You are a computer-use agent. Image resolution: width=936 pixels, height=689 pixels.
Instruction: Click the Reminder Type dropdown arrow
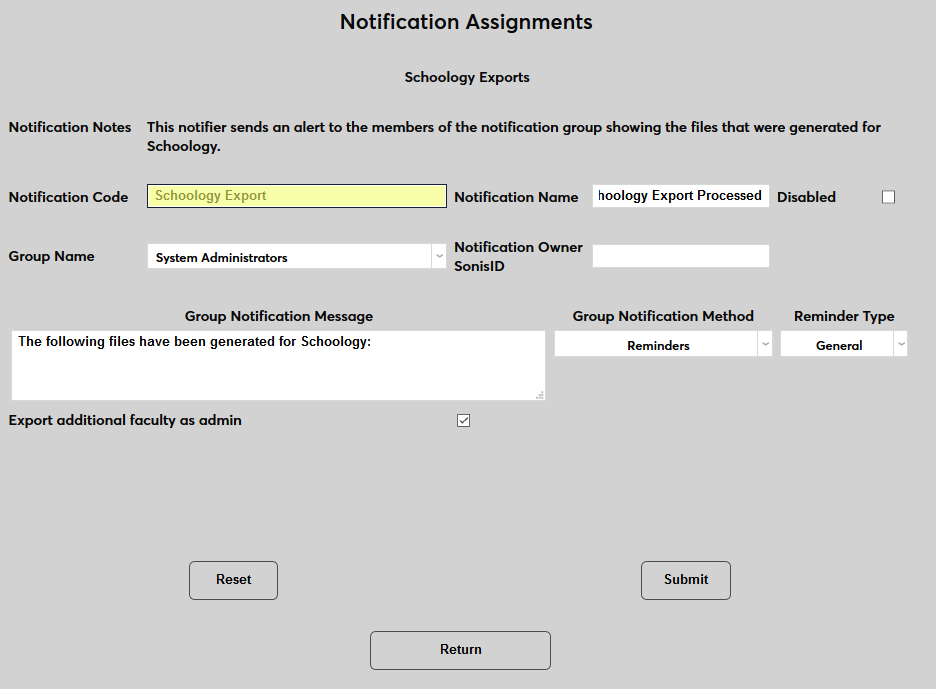tap(901, 343)
